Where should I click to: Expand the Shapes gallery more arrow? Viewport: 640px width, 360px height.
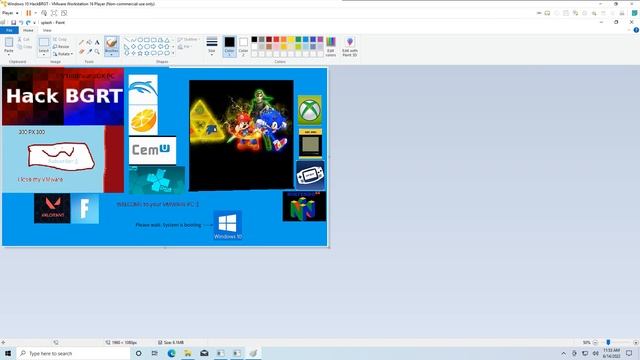tap(173, 53)
